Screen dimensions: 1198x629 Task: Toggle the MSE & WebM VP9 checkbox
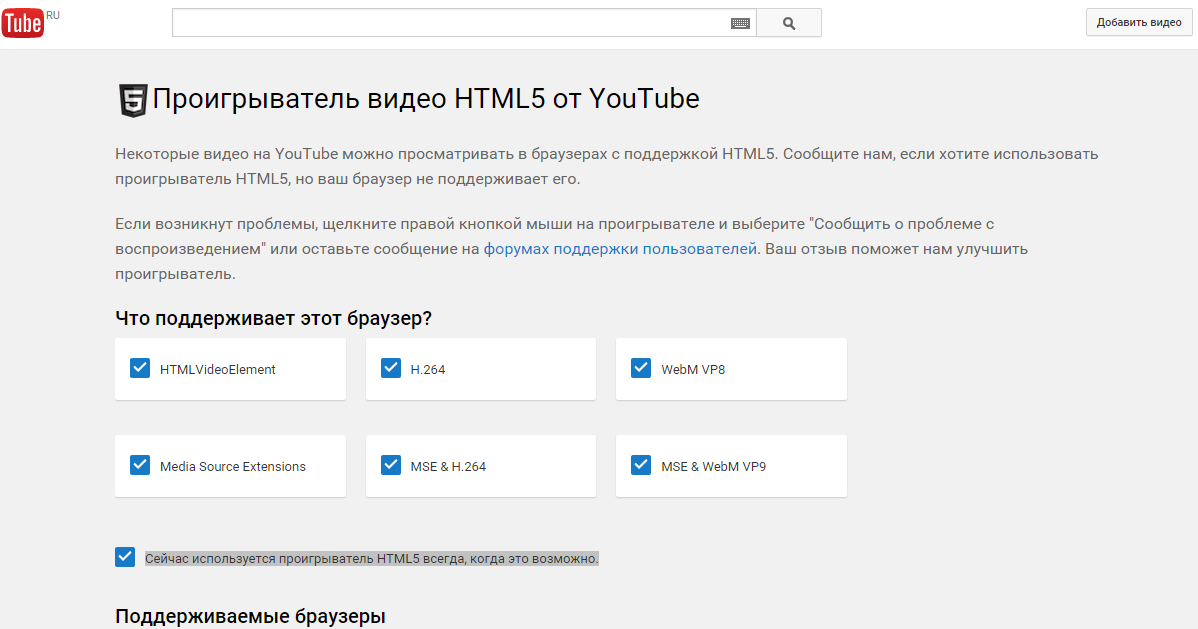[641, 465]
